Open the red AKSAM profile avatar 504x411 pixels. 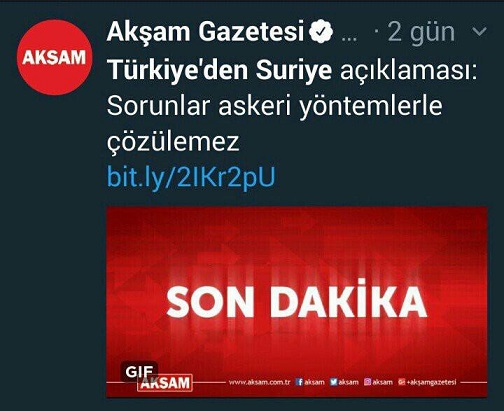(x=55, y=57)
